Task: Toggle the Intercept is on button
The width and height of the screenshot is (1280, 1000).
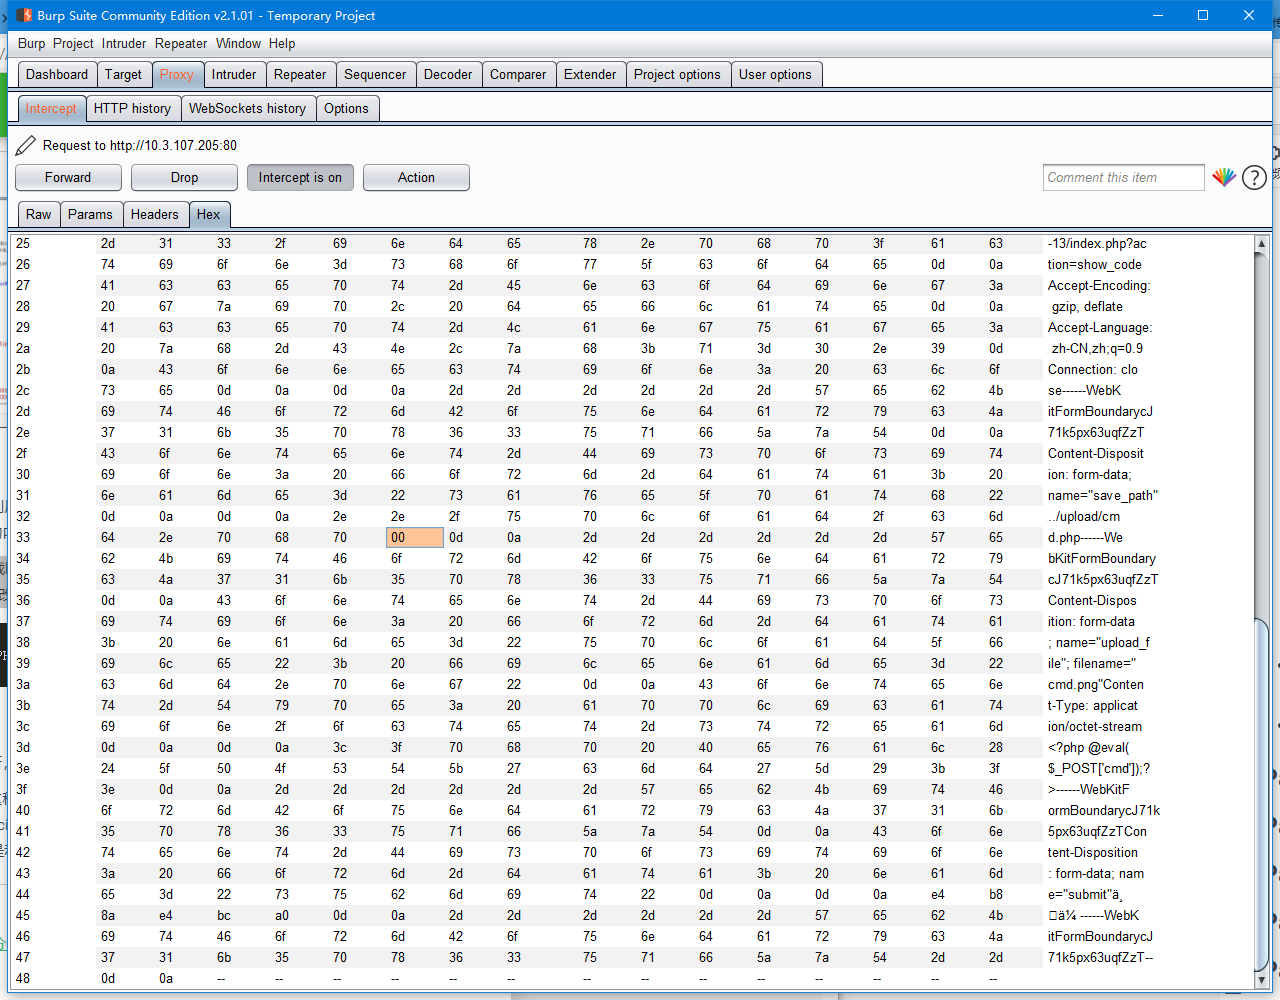Action: [x=300, y=177]
